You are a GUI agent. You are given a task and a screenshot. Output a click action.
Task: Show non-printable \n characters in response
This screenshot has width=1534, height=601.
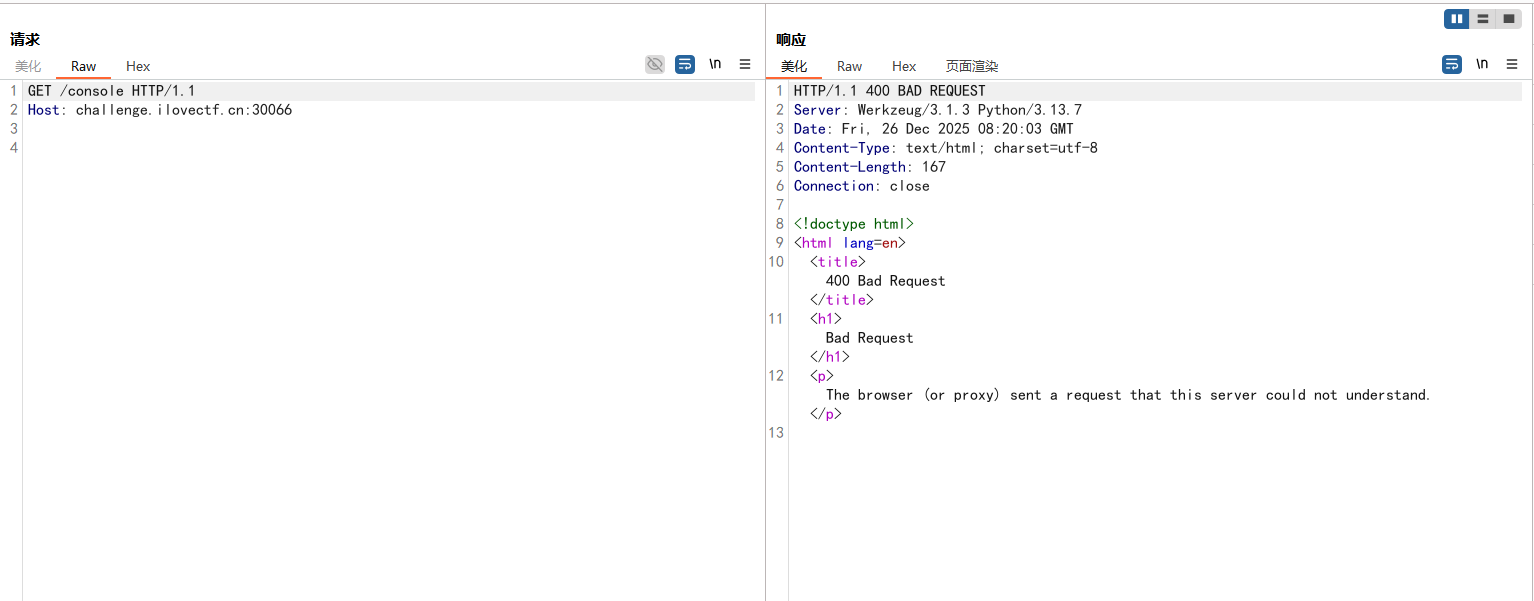tap(1482, 64)
